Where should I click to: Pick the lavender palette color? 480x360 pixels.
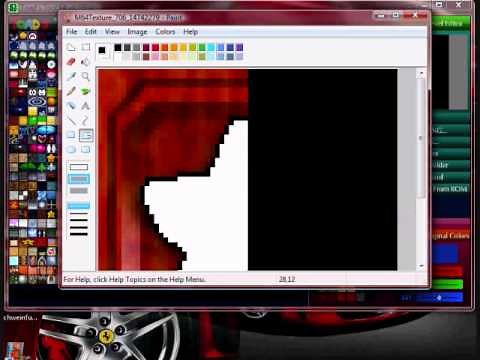239,57
